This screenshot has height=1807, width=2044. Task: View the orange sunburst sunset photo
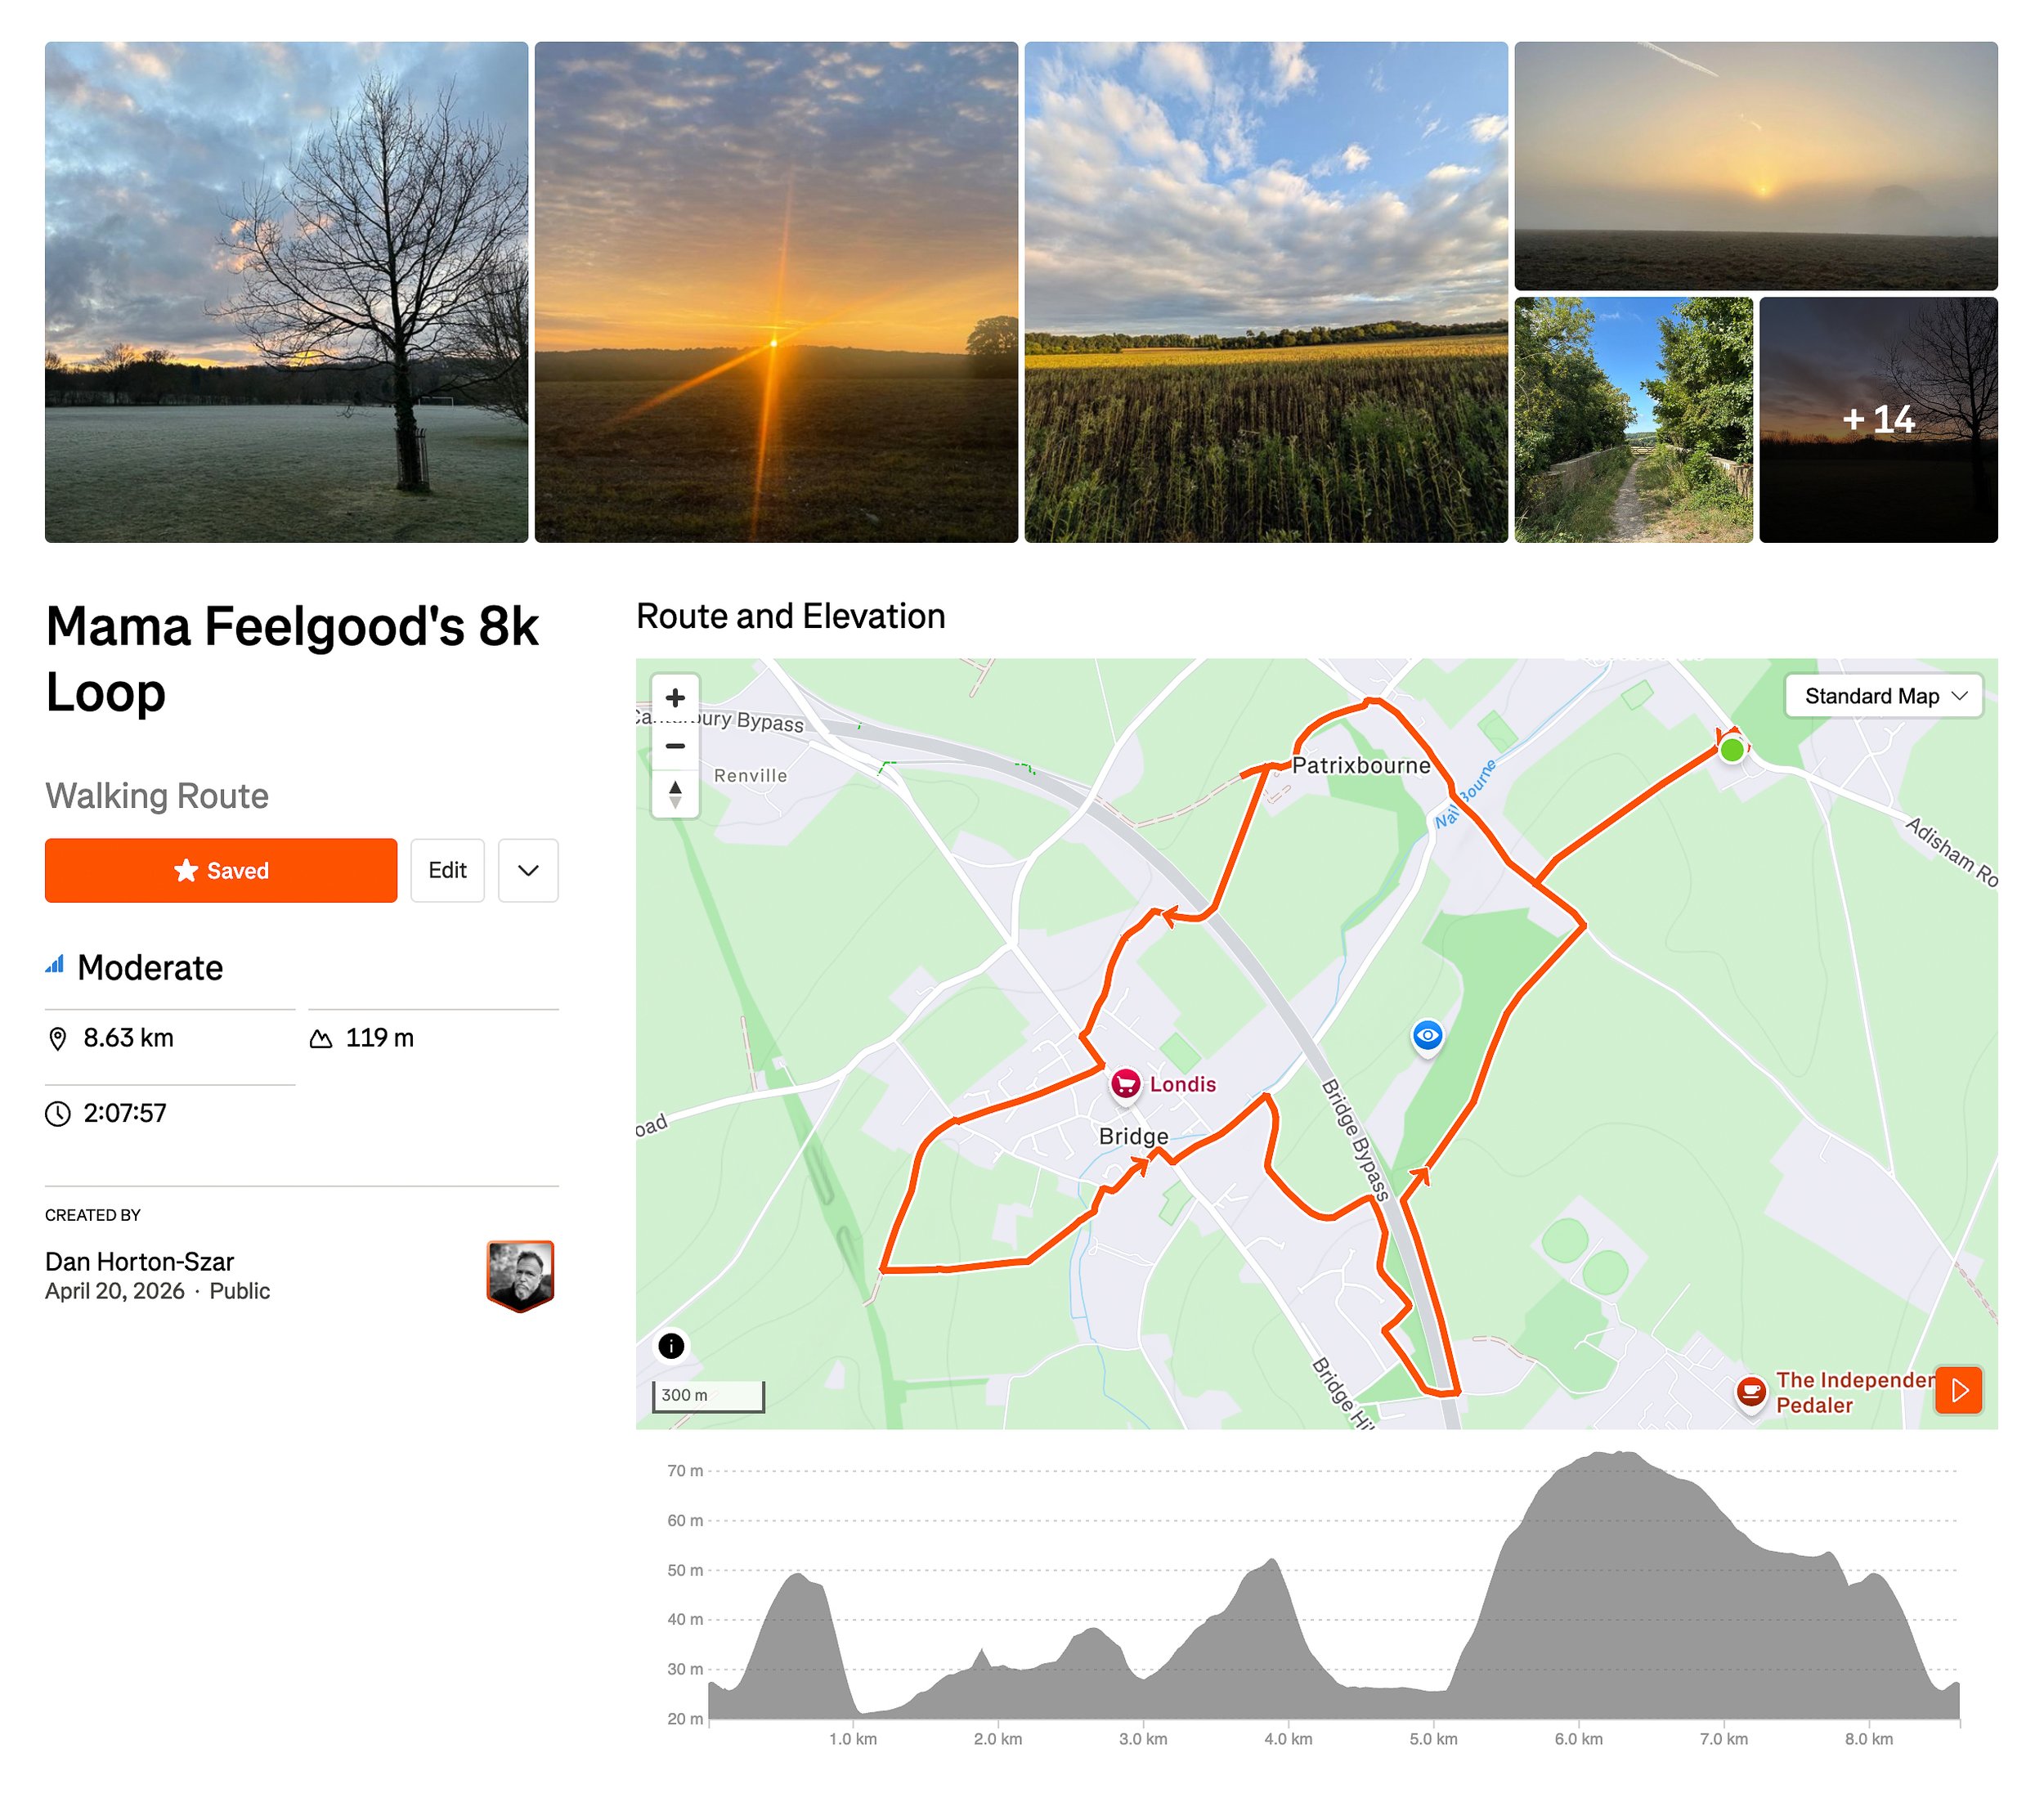tap(776, 292)
